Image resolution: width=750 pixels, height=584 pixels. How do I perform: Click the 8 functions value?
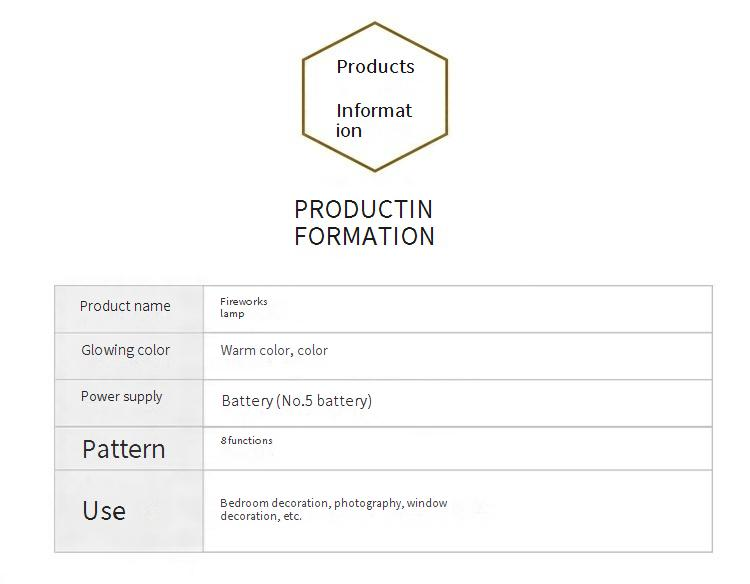[247, 440]
